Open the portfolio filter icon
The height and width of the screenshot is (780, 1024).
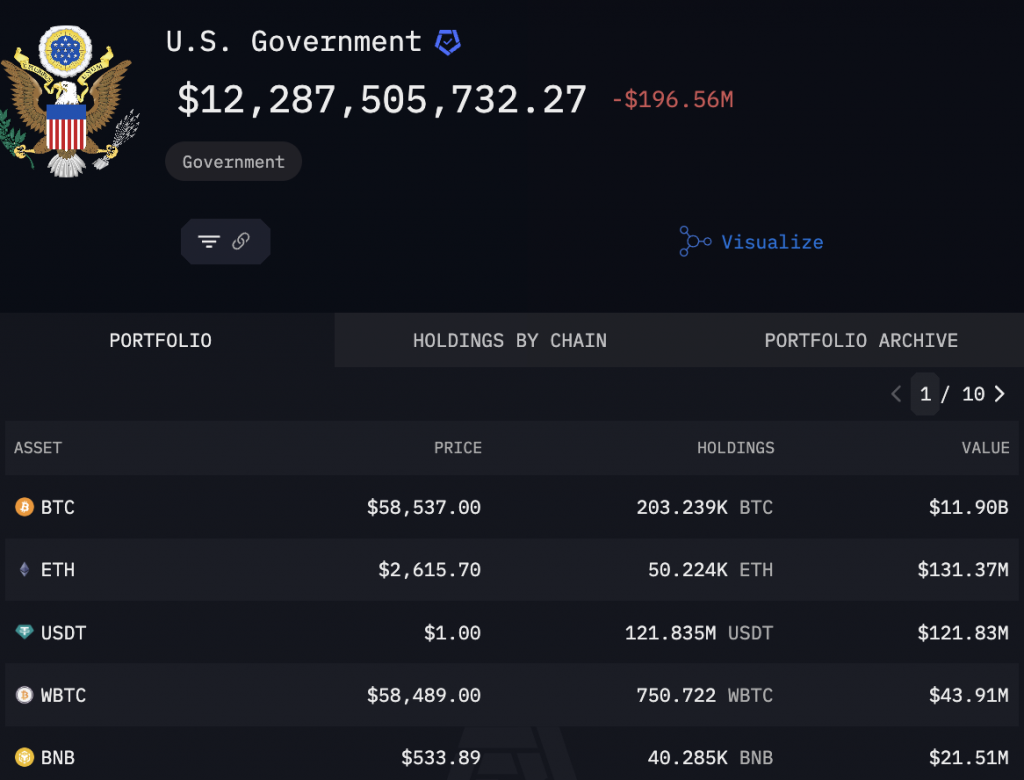pyautogui.click(x=208, y=241)
